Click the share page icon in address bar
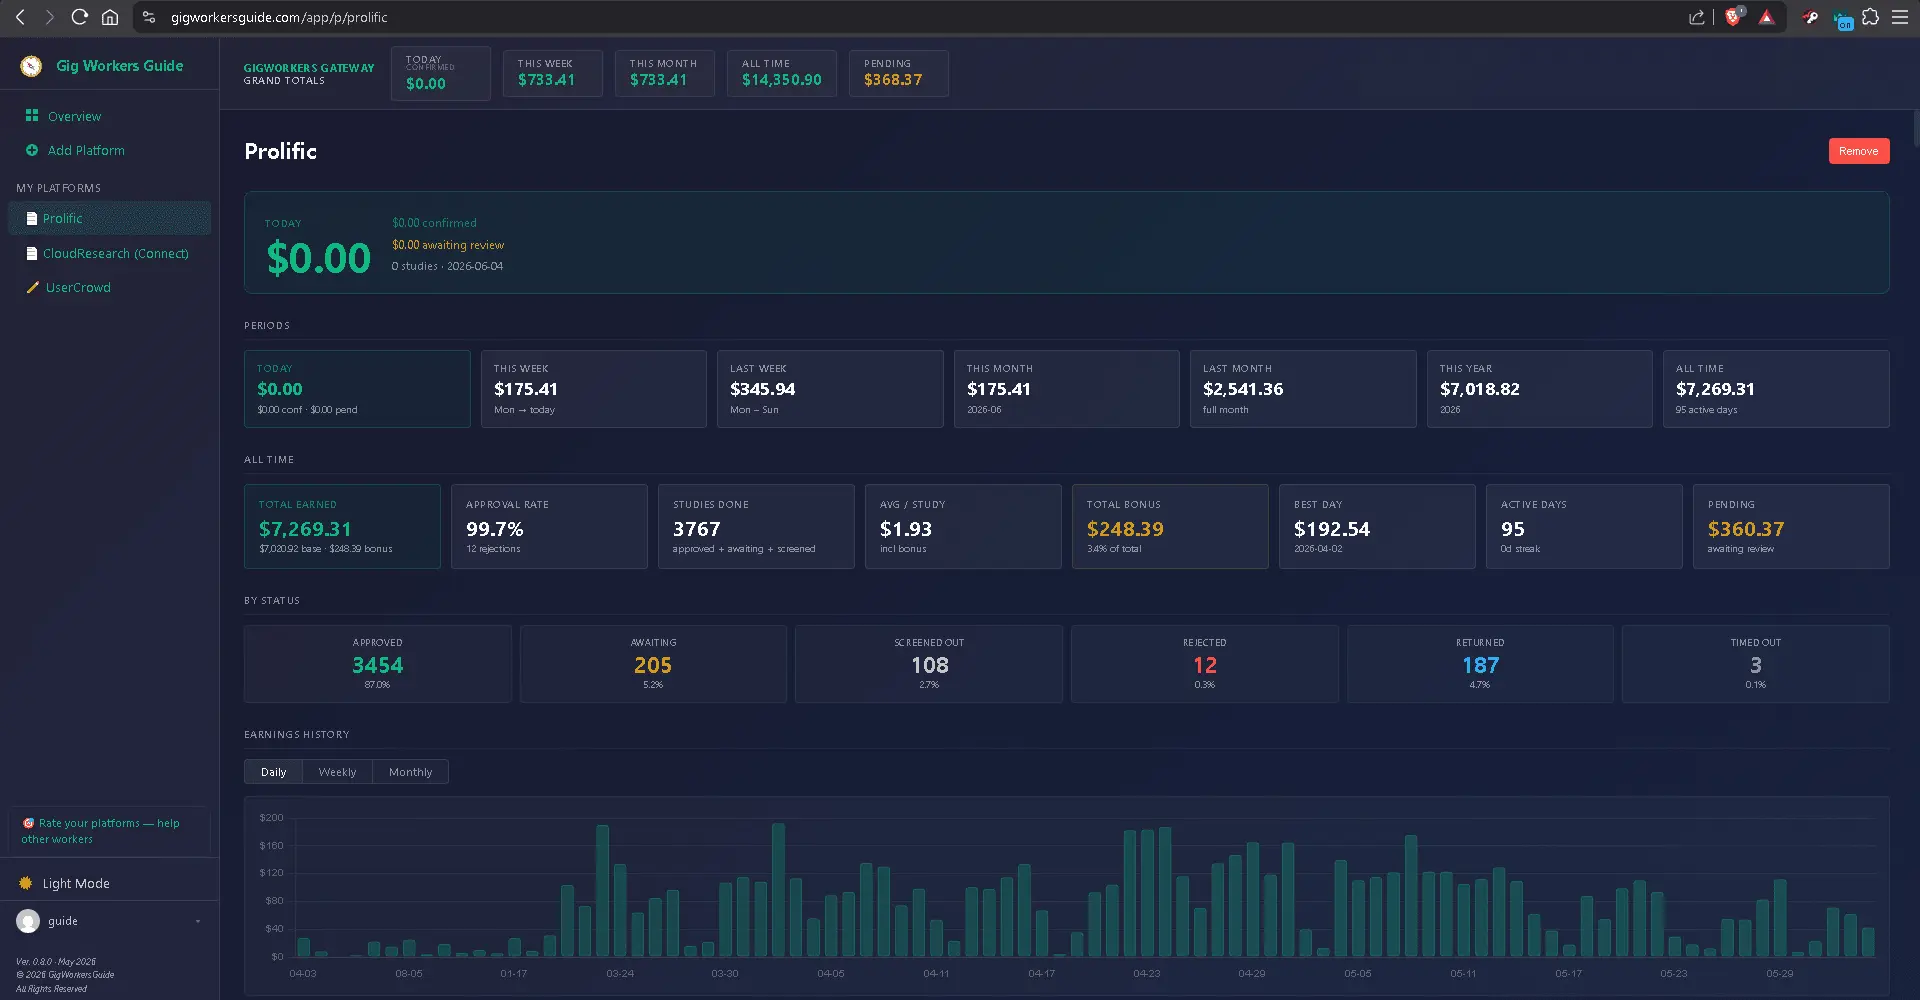 tap(1697, 17)
